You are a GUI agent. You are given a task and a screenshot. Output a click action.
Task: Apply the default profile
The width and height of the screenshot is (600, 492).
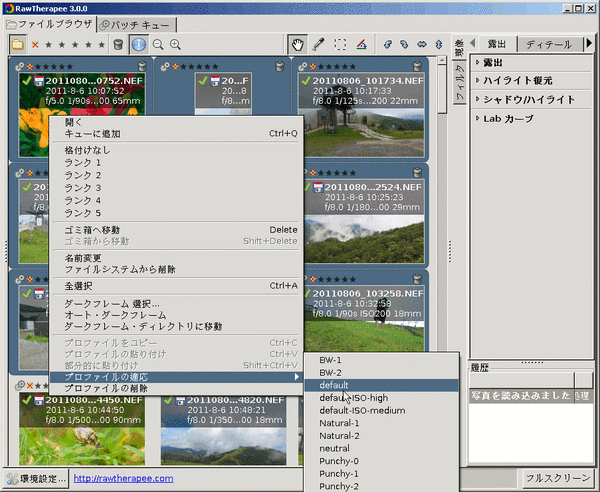[382, 385]
